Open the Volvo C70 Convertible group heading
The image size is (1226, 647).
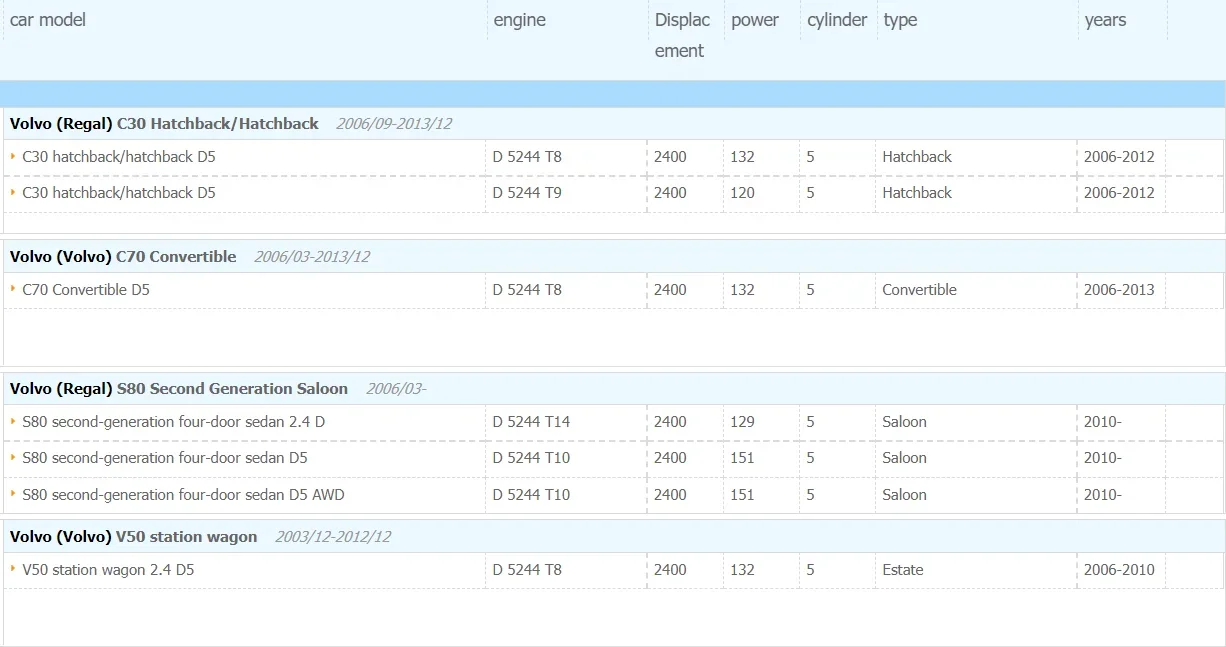pos(123,257)
